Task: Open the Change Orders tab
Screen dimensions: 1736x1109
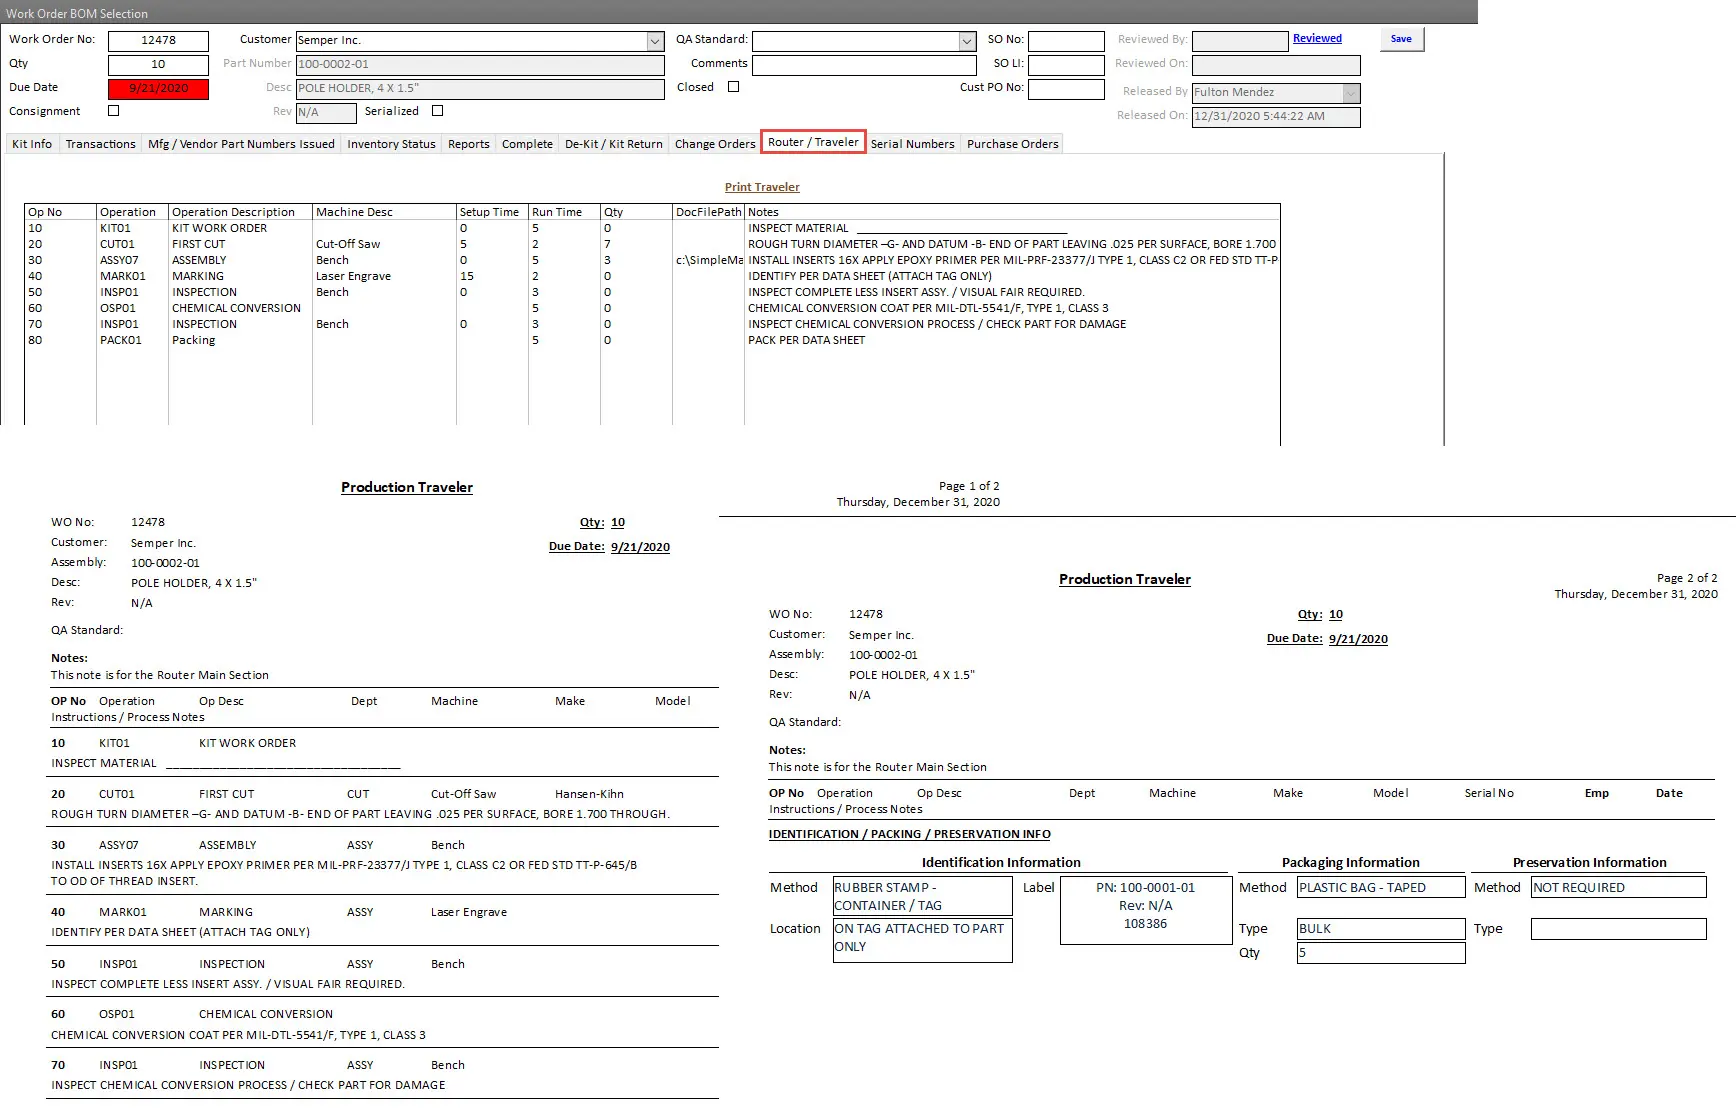Action: coord(715,144)
